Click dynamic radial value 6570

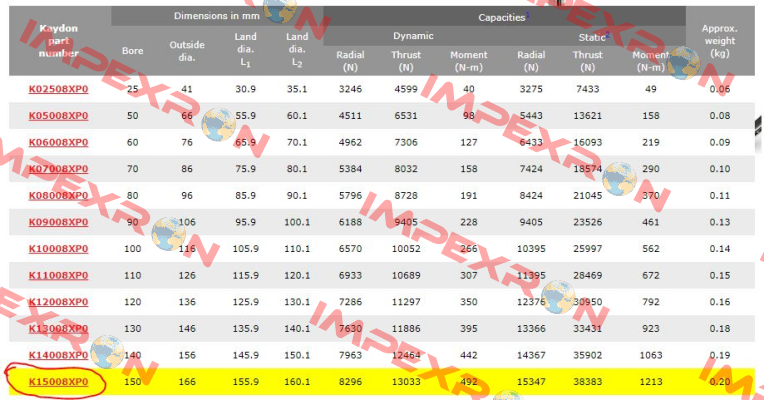[350, 249]
